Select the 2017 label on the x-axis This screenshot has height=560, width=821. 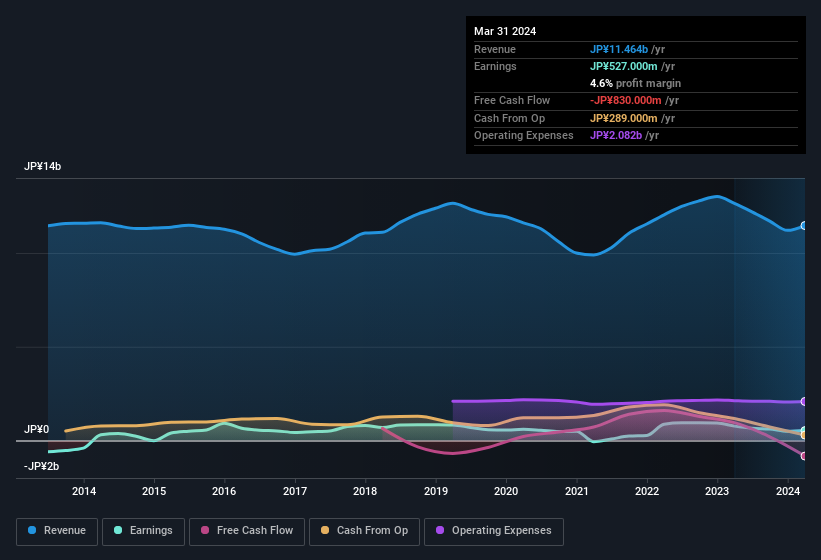click(x=295, y=491)
